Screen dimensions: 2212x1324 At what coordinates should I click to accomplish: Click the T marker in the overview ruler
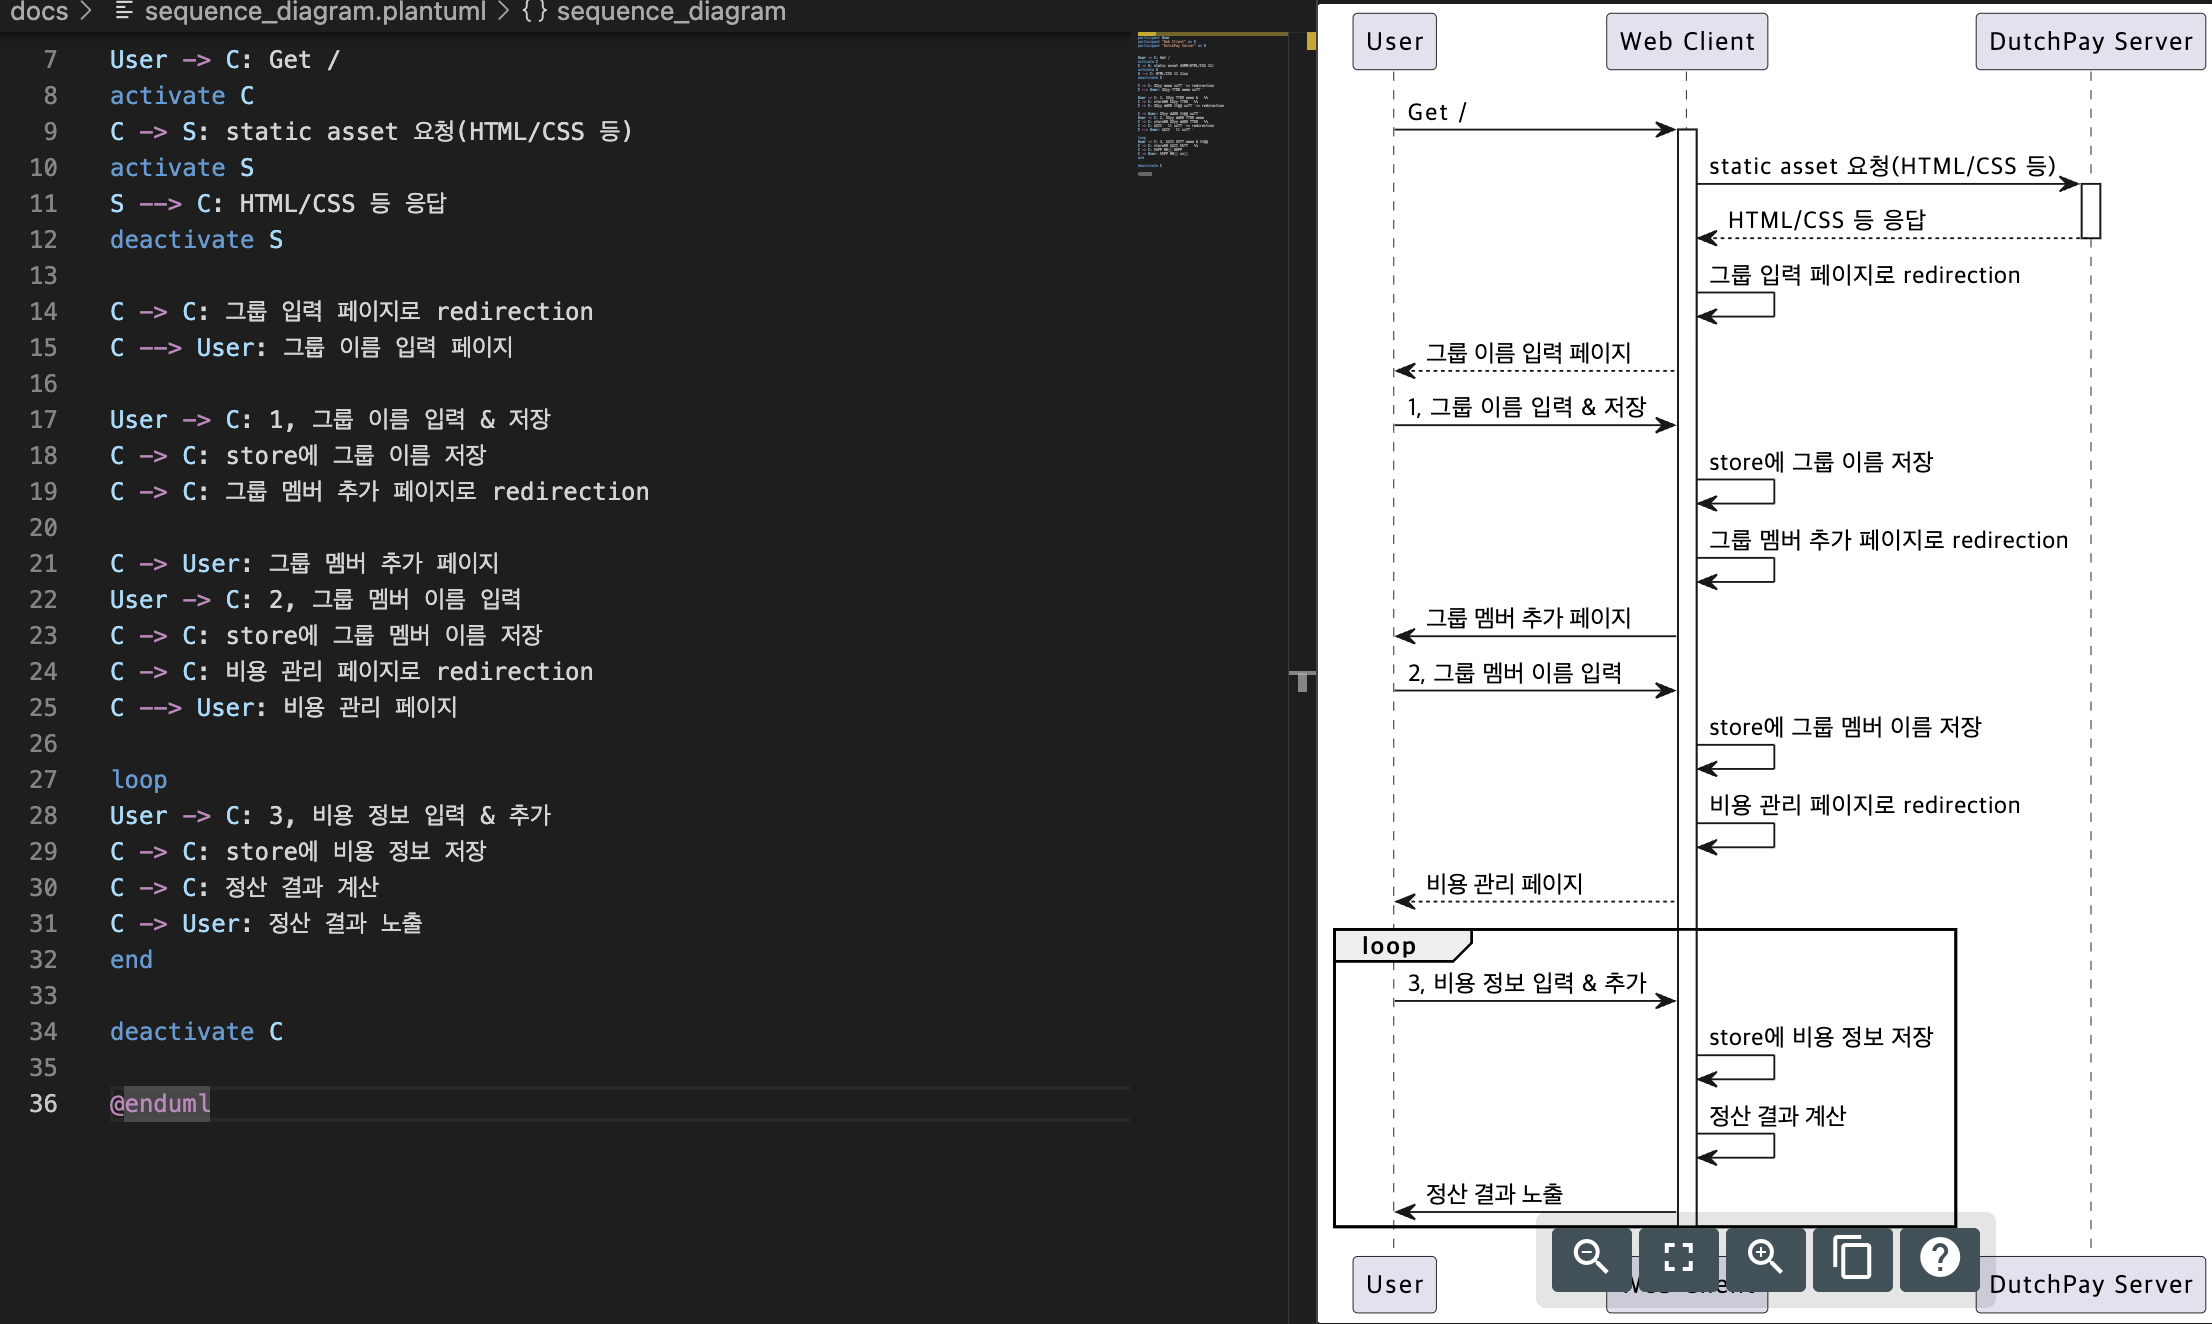pos(1301,682)
